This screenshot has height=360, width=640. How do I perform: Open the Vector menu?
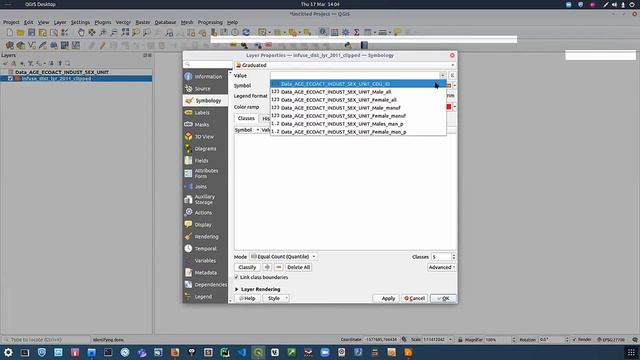[123, 22]
